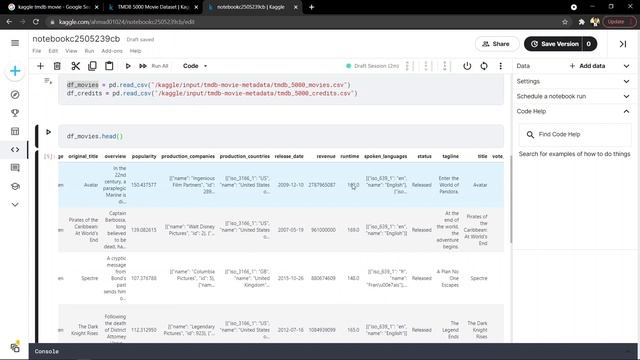Click the Avatar title cell in the first row
The image size is (640, 360).
(x=480, y=185)
